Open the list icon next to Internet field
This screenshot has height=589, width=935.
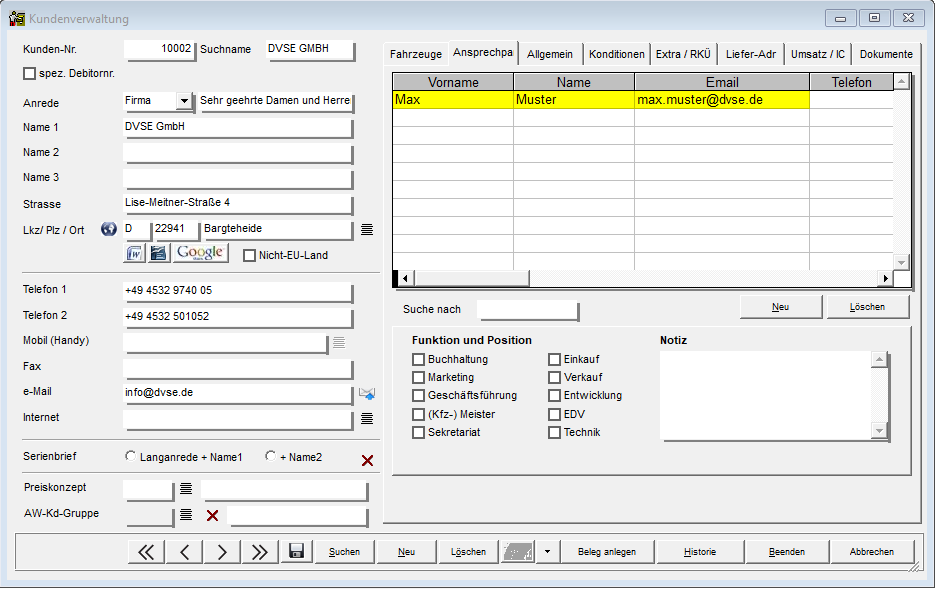click(x=367, y=419)
